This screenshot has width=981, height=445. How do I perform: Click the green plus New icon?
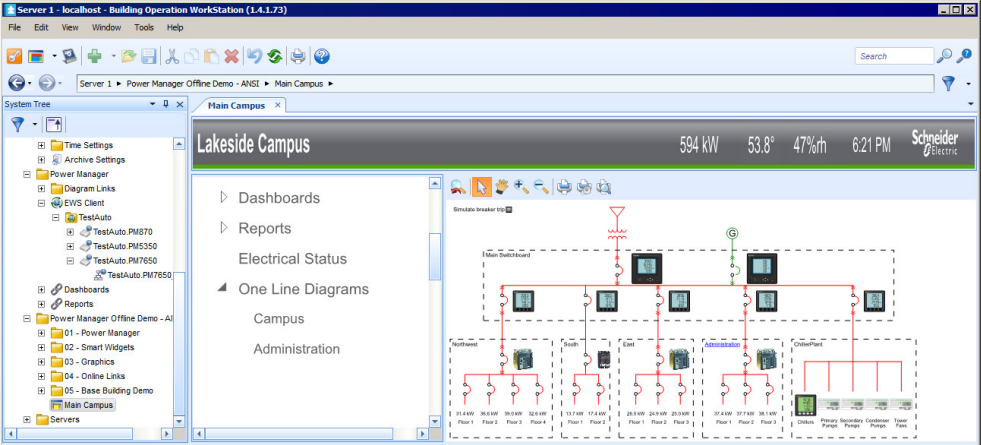coord(94,56)
